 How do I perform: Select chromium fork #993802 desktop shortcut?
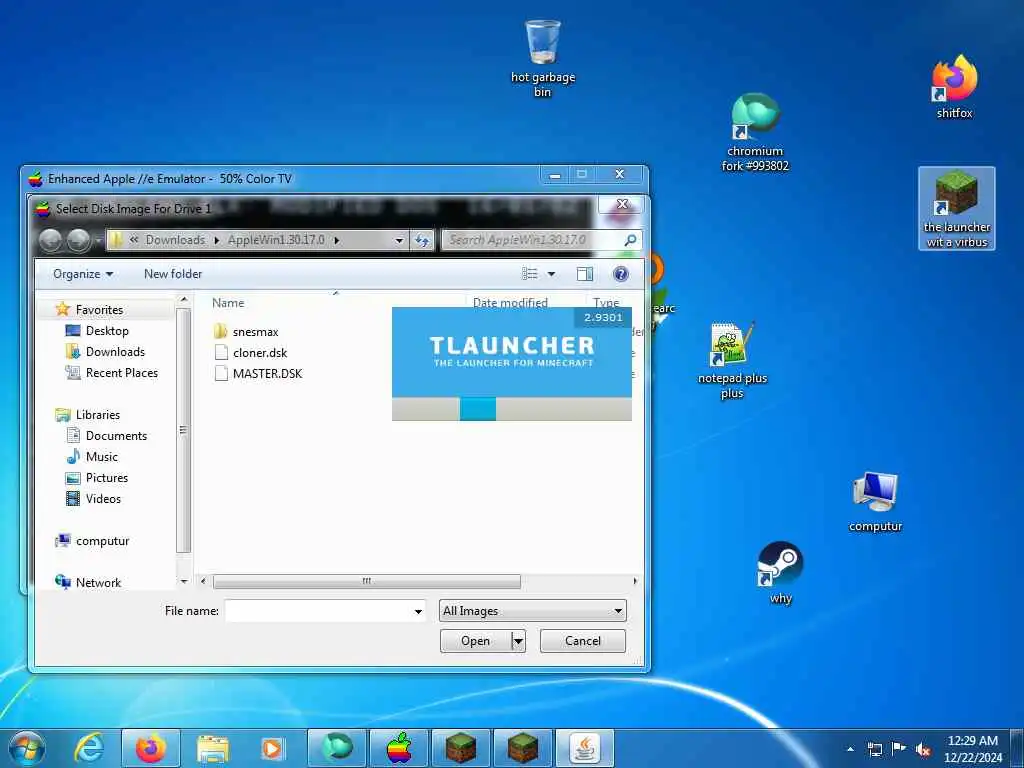coord(755,133)
